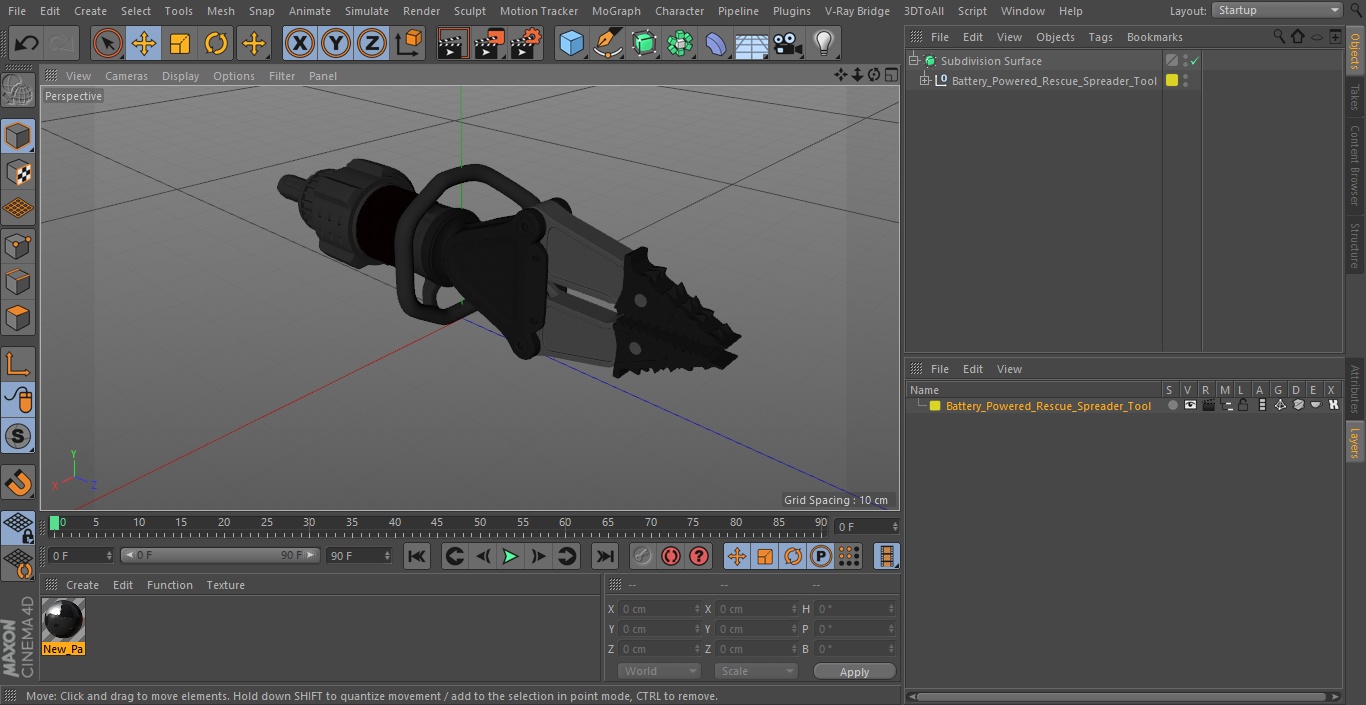Image resolution: width=1366 pixels, height=705 pixels.
Task: Toggle the X axis lock
Action: tap(300, 43)
